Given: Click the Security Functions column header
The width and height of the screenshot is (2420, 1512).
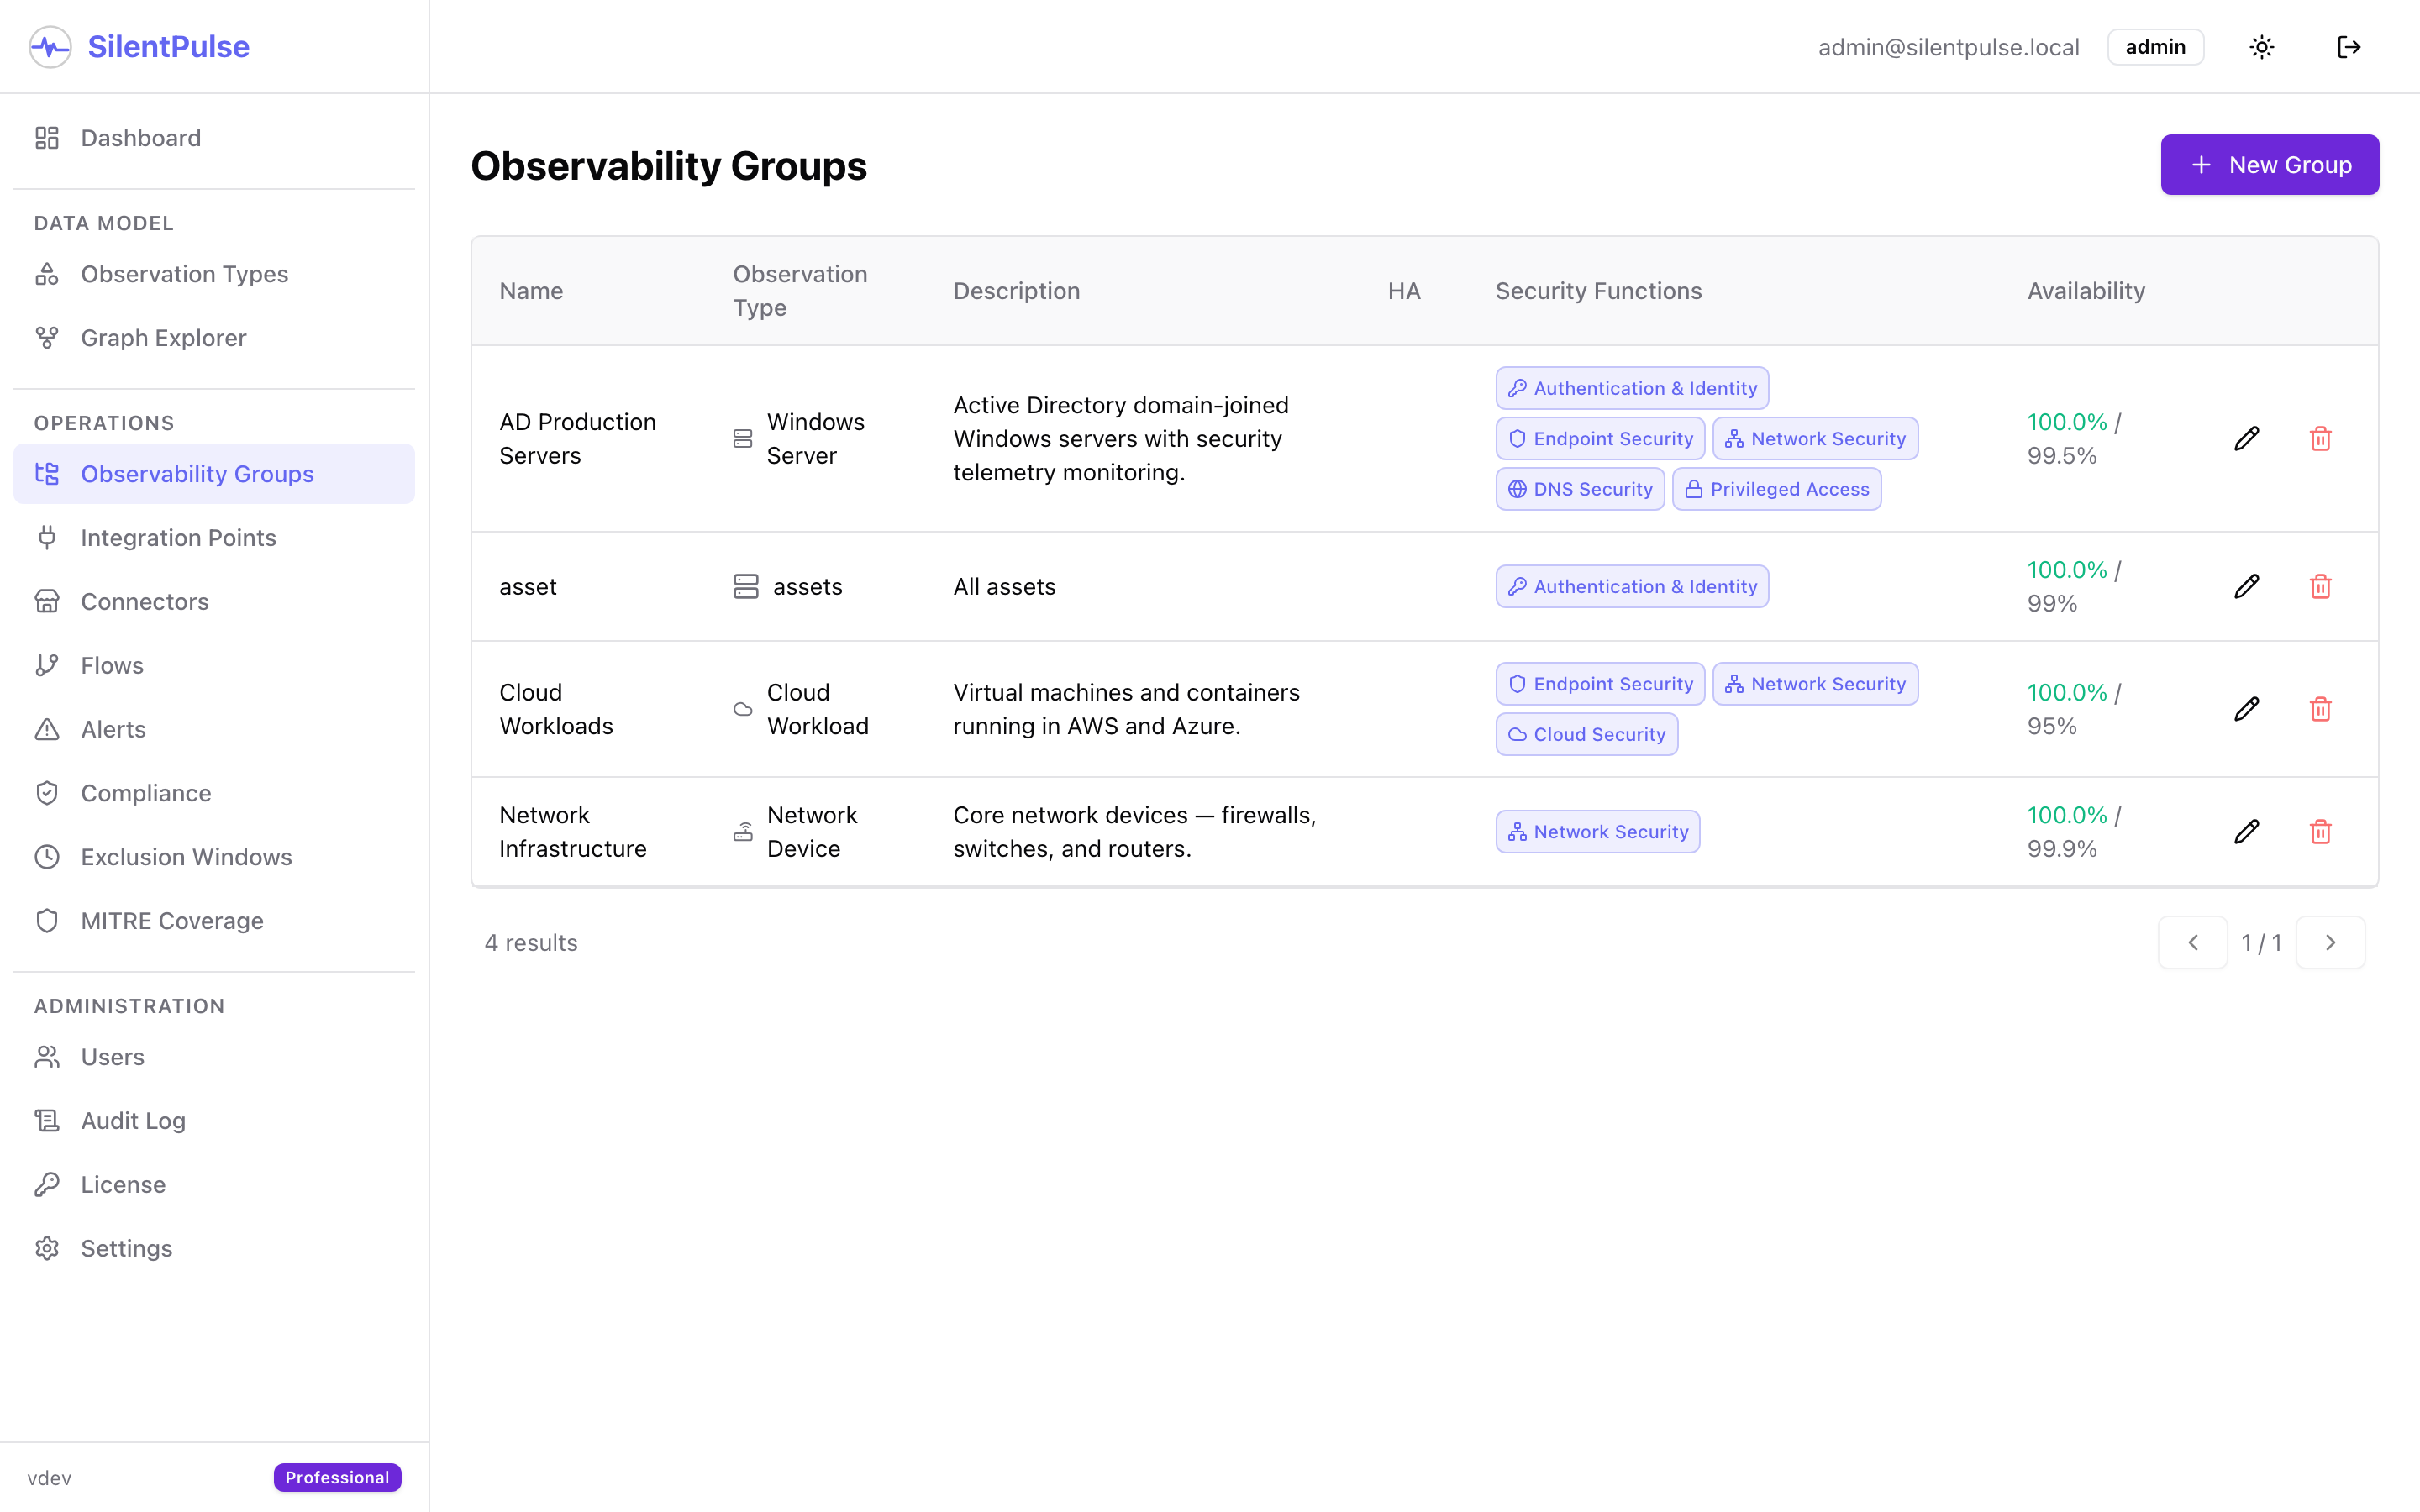Looking at the screenshot, I should click(1598, 291).
